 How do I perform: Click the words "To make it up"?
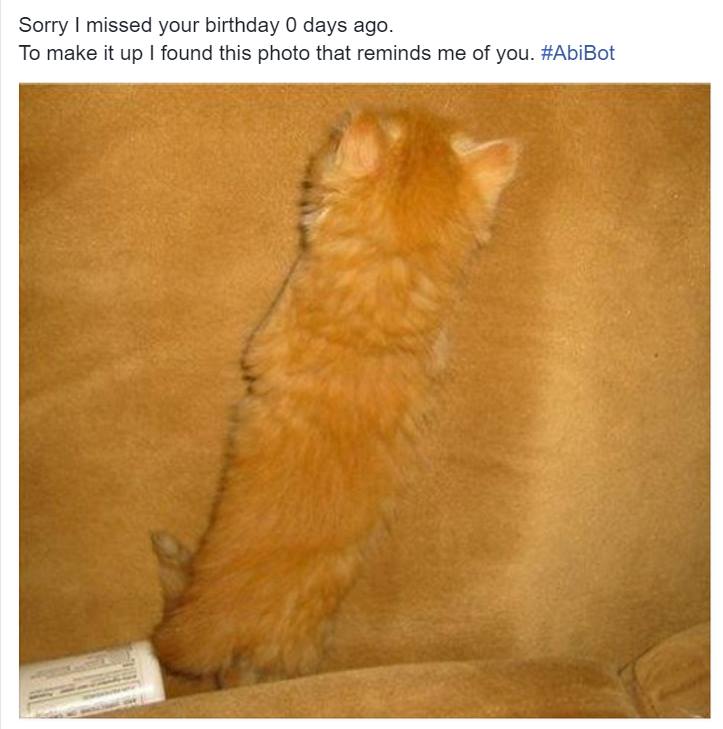click(80, 53)
